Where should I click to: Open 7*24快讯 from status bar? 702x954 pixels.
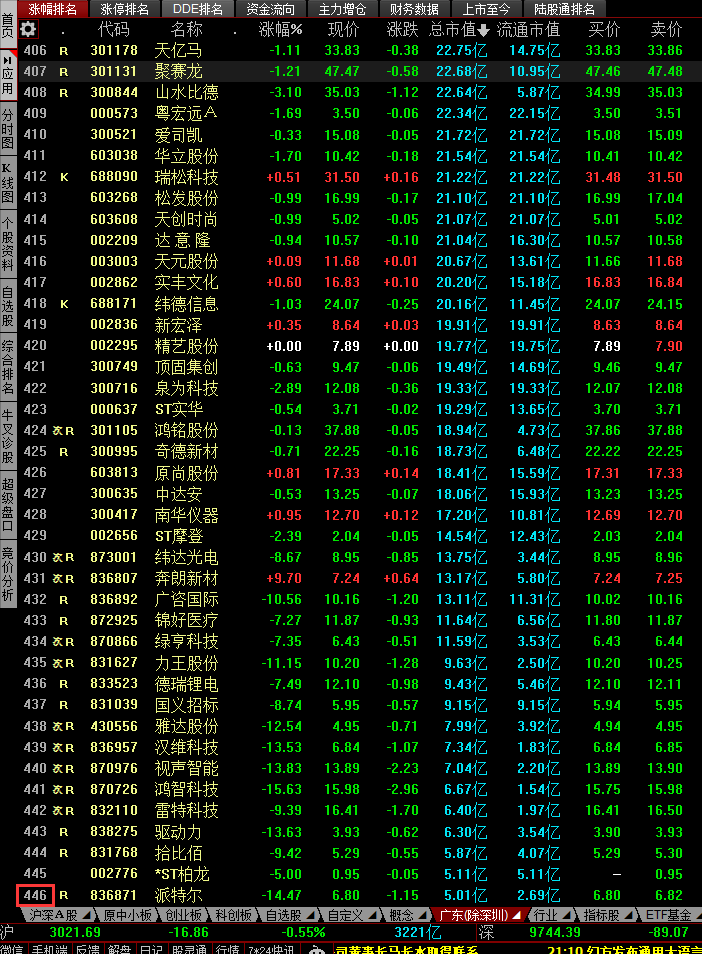pyautogui.click(x=271, y=949)
